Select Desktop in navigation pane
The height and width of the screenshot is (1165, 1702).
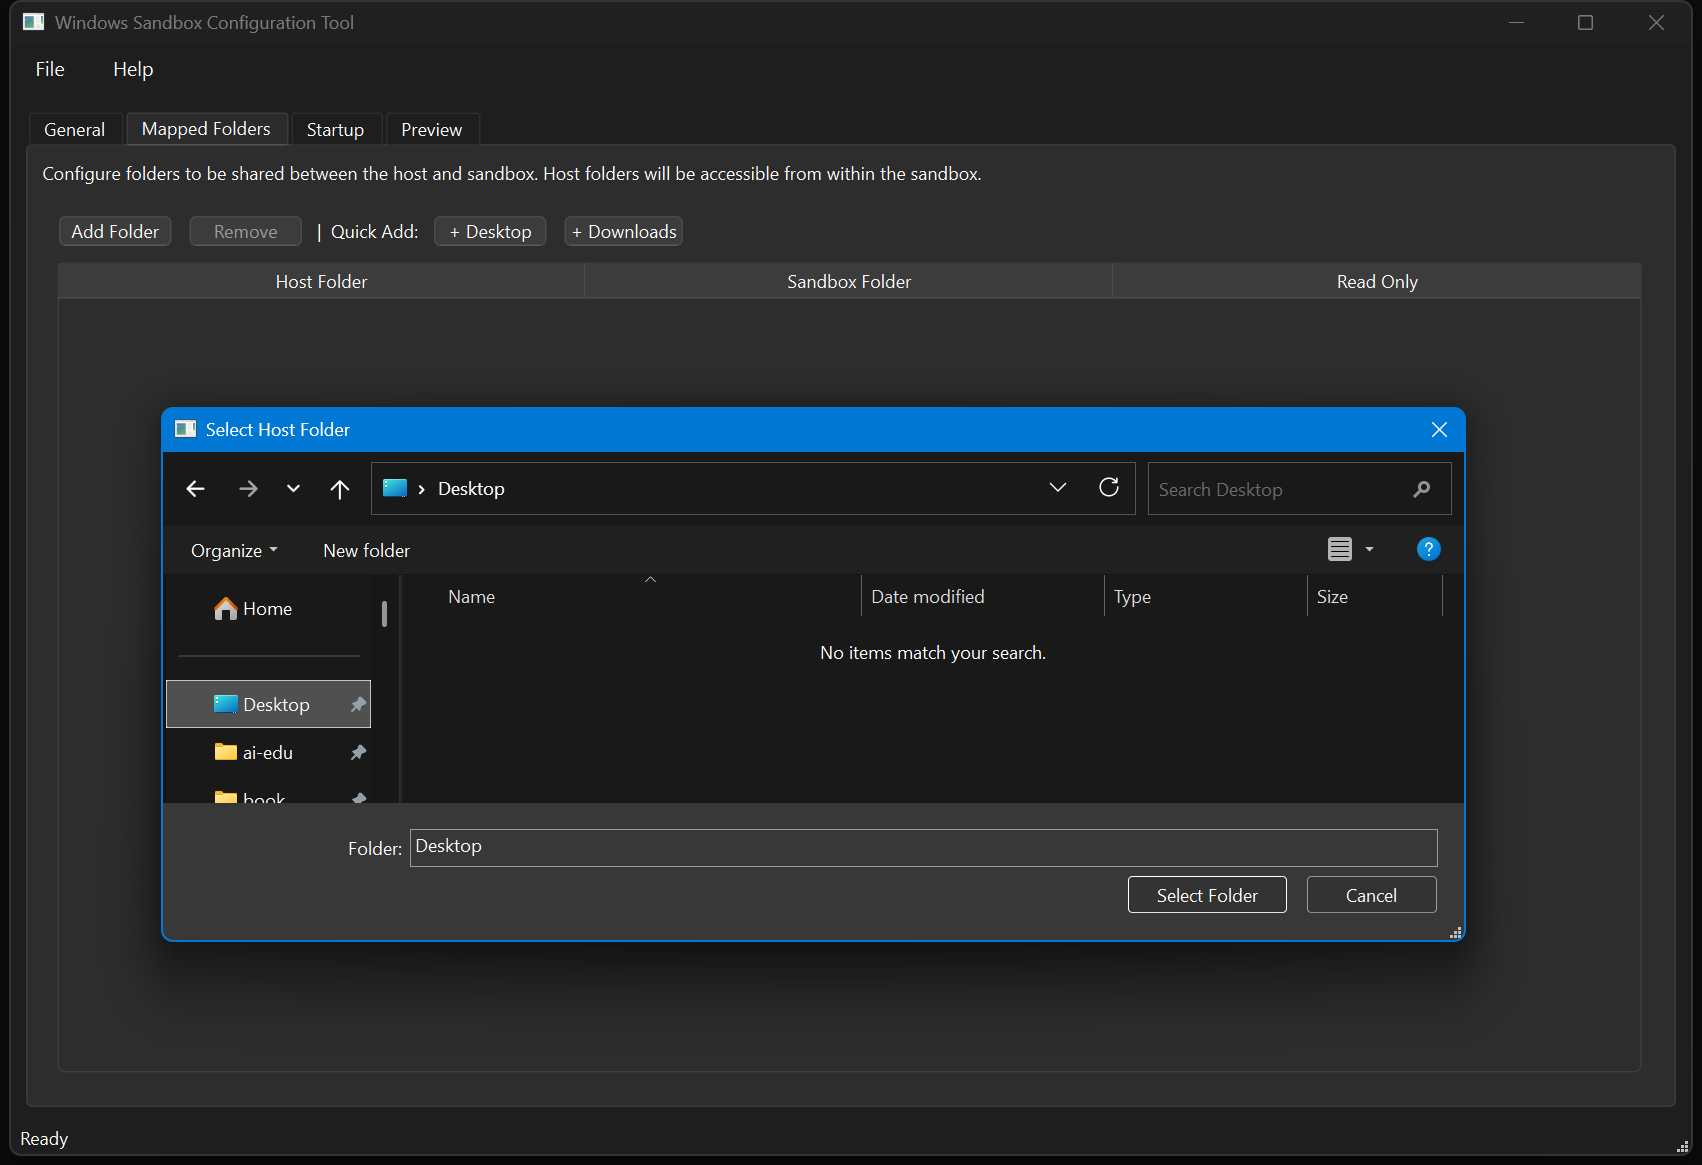pyautogui.click(x=268, y=704)
